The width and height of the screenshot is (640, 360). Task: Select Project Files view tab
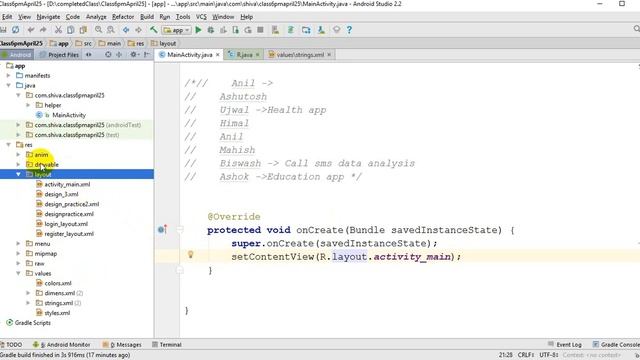pos(59,54)
